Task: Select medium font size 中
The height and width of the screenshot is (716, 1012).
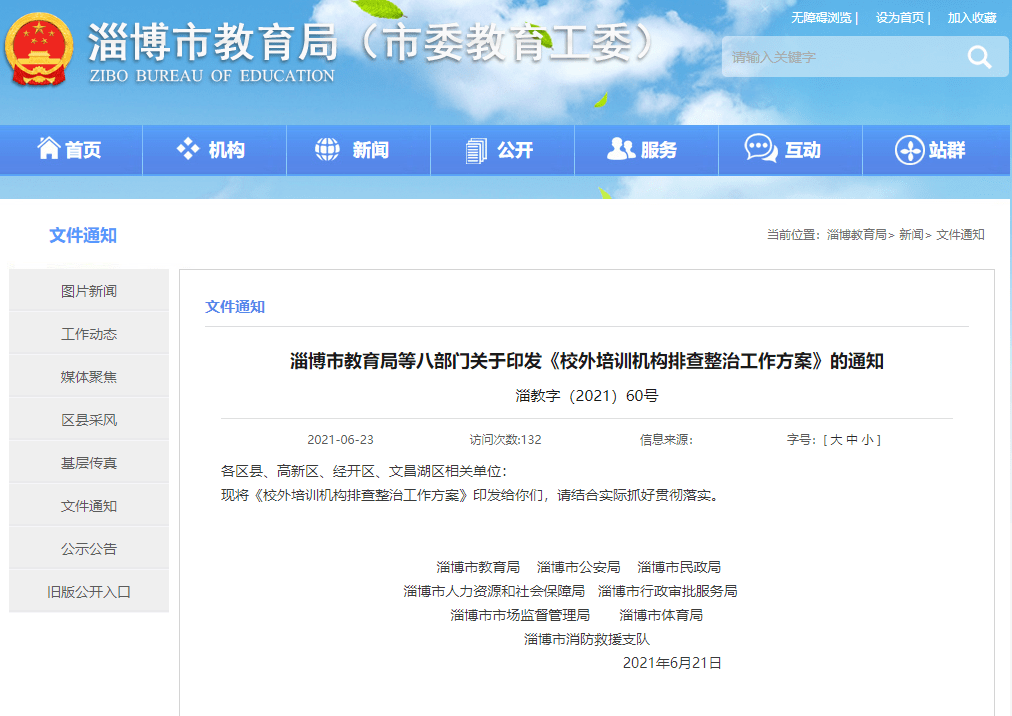Action: pyautogui.click(x=852, y=440)
